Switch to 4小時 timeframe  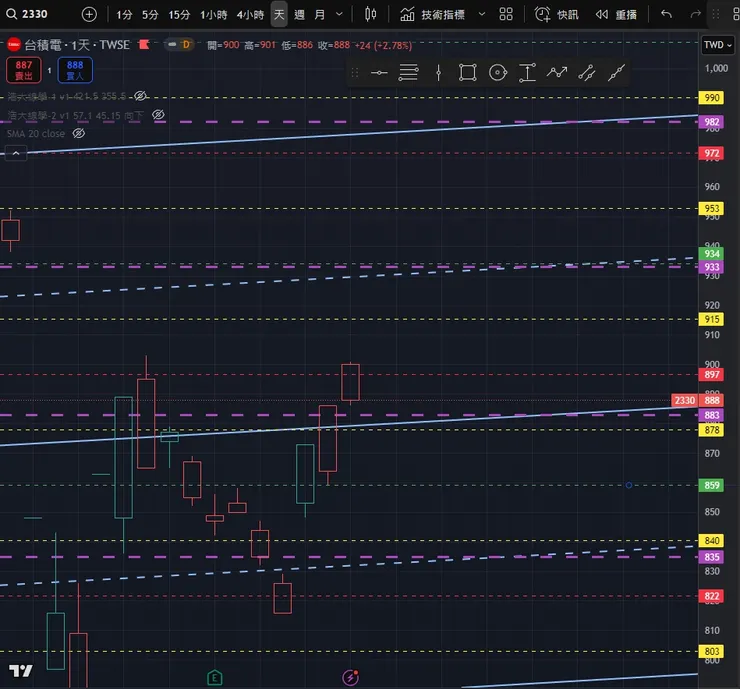(x=250, y=15)
